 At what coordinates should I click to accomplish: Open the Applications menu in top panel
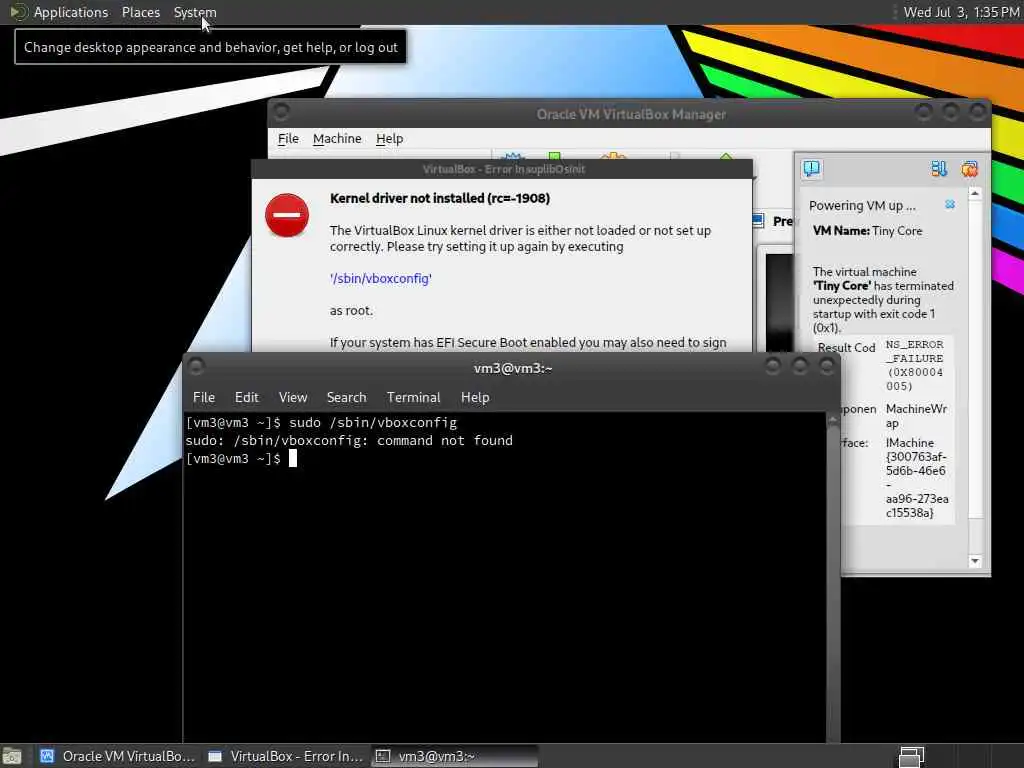[71, 12]
